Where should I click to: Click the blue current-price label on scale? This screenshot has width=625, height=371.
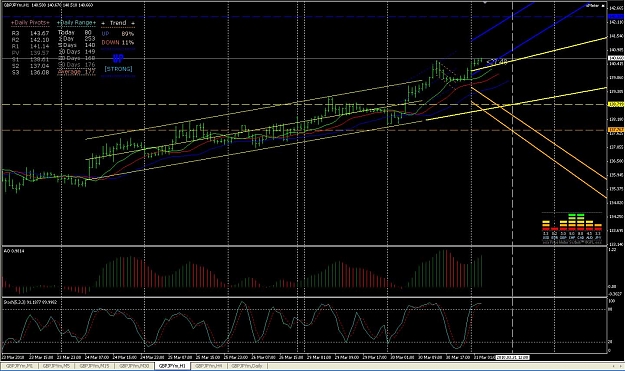point(615,17)
